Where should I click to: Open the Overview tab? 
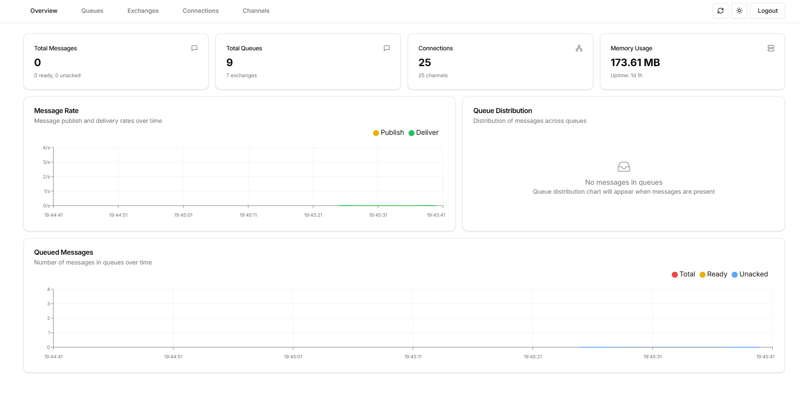click(44, 11)
